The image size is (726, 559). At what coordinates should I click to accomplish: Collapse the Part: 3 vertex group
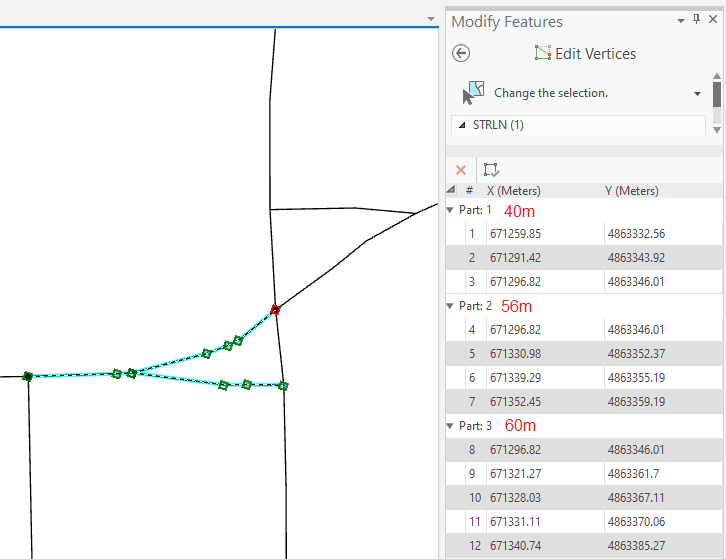pos(449,426)
